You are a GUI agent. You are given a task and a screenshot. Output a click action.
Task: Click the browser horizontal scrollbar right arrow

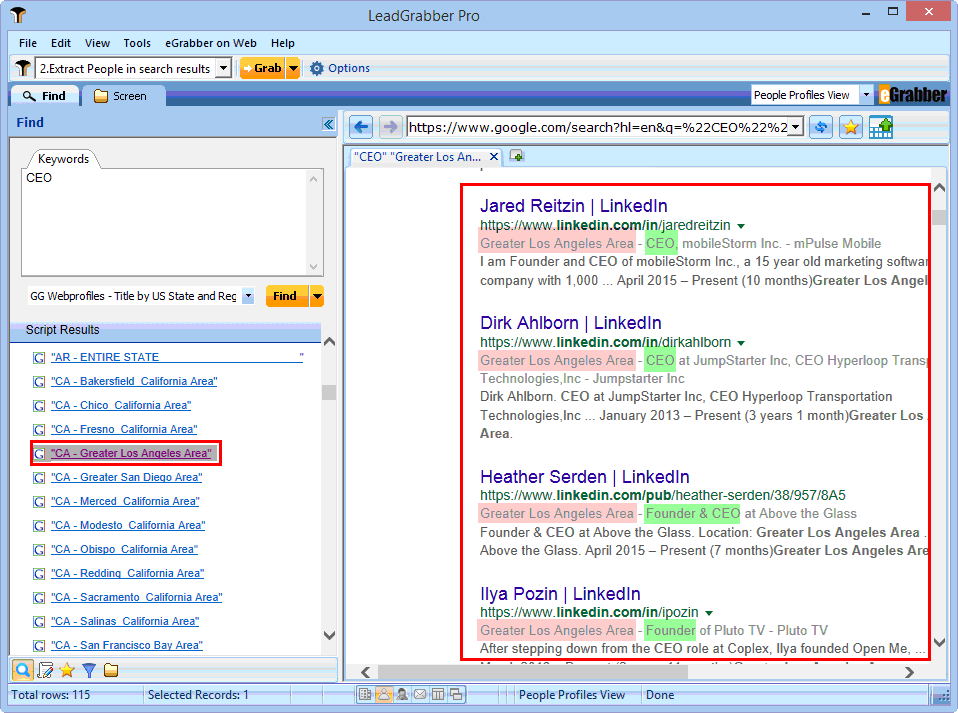pyautogui.click(x=909, y=672)
